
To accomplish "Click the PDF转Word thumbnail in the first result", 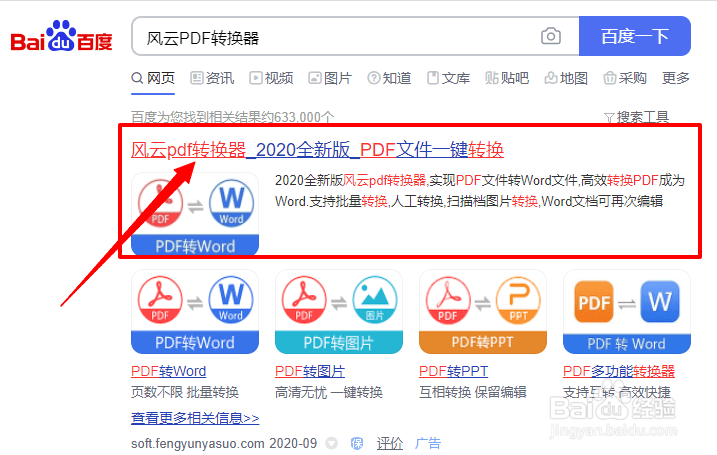I will click(195, 214).
